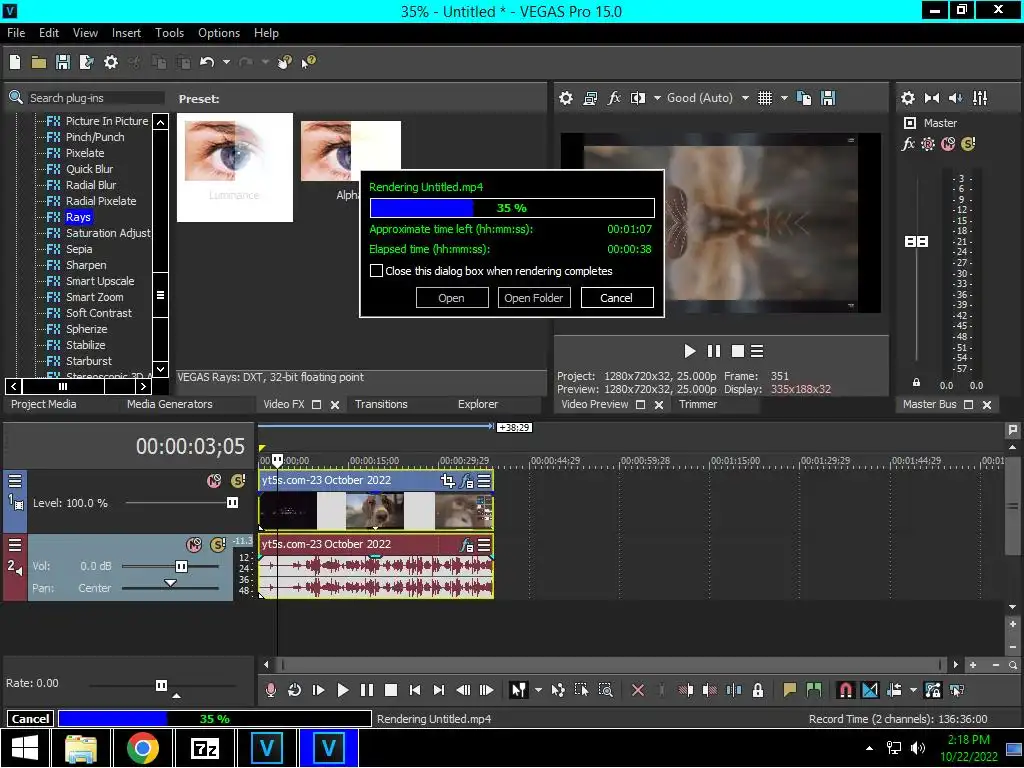
Task: Switch to the Transitions tab
Action: pos(381,404)
